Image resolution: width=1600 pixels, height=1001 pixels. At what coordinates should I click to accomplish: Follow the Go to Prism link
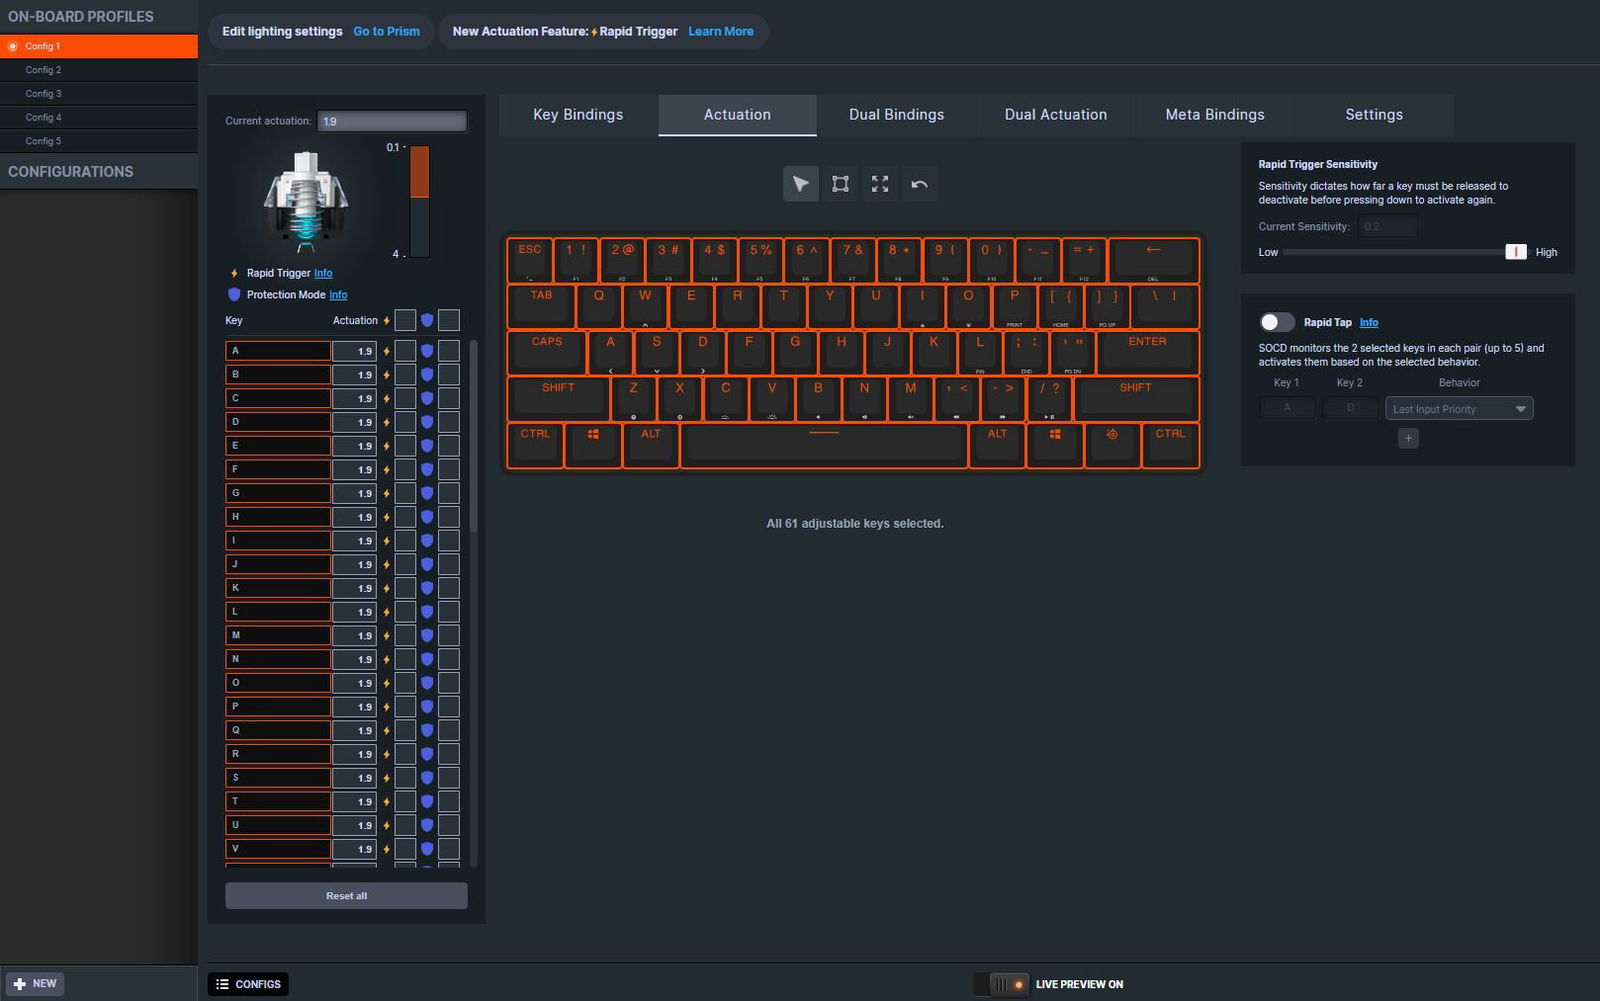coord(386,32)
